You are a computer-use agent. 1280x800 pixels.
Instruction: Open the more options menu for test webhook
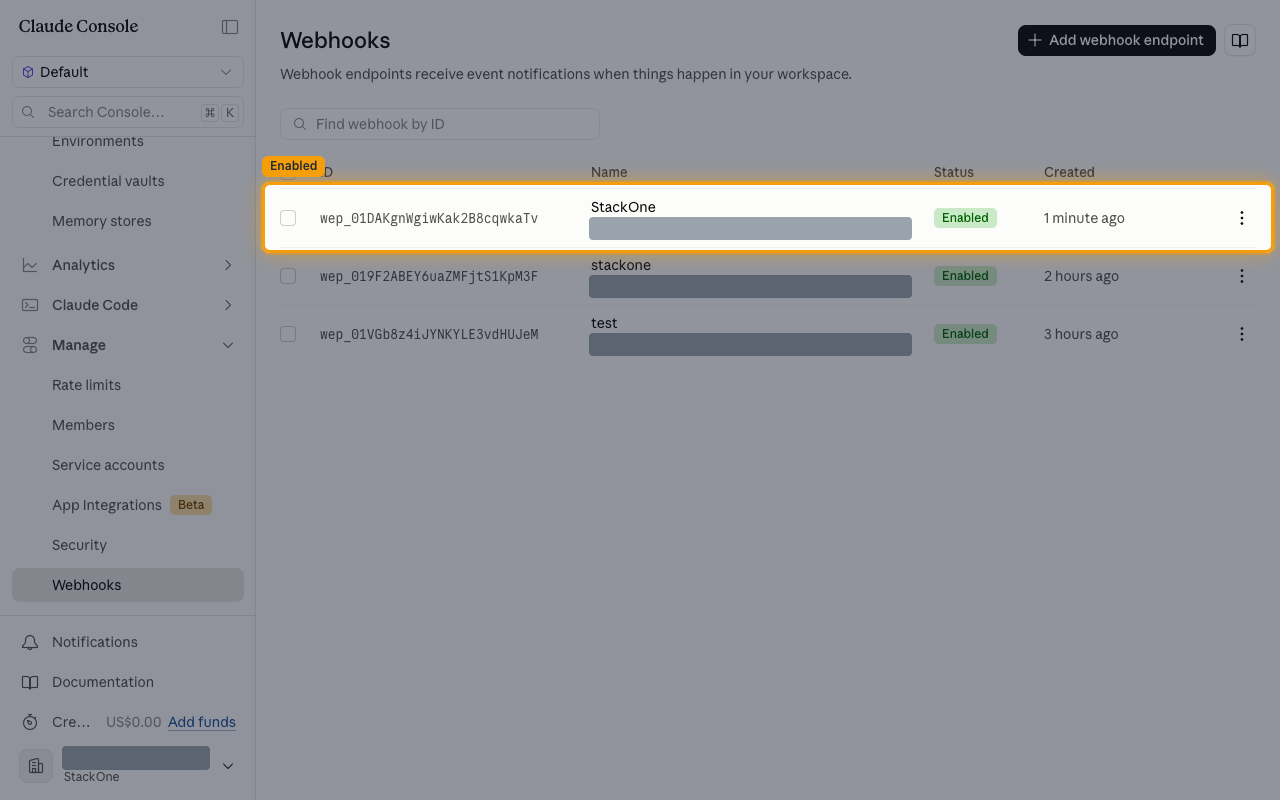(1242, 334)
